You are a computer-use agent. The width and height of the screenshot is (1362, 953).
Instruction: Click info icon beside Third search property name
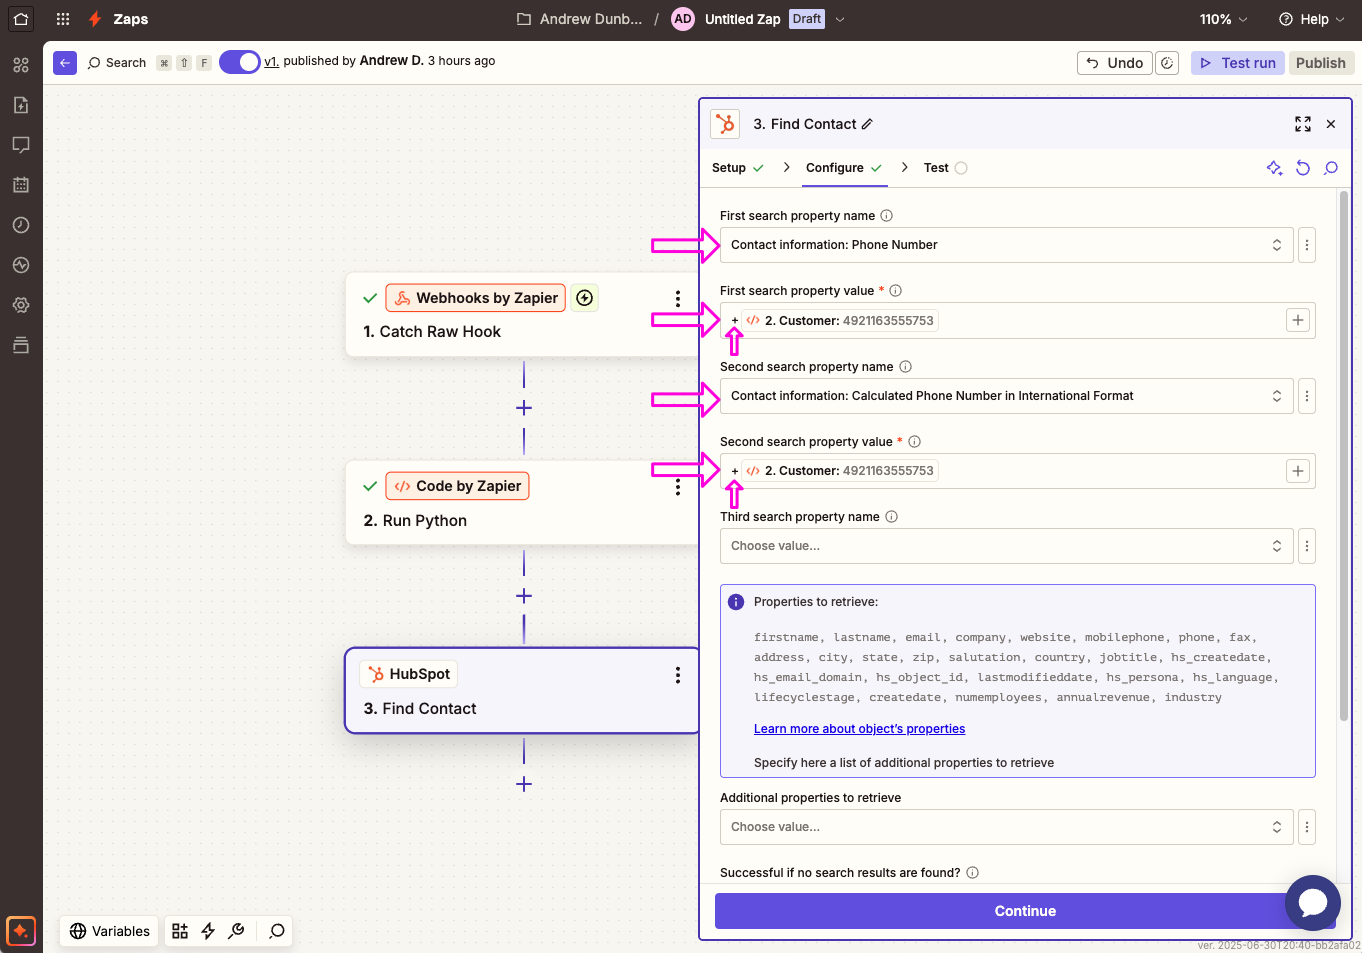click(892, 517)
